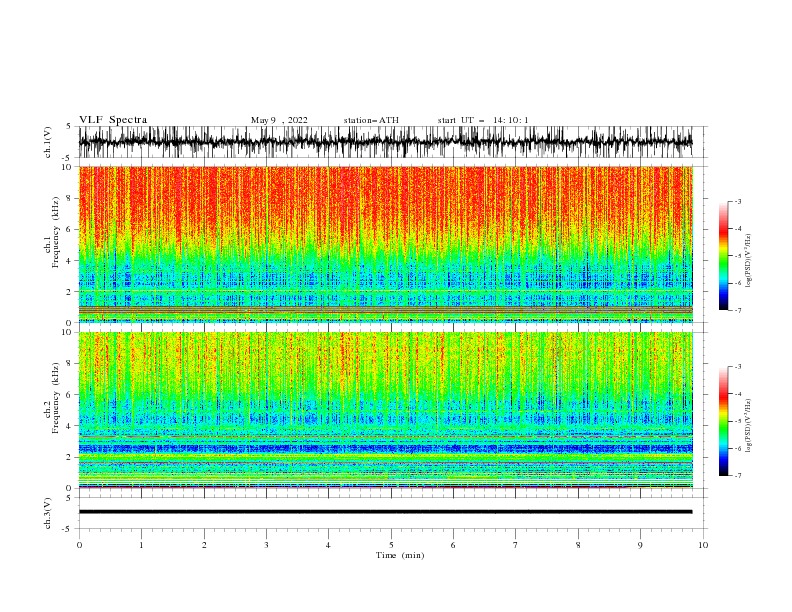The image size is (792, 612).
Task: Click the time axis tick label "3"
Action: 266,545
